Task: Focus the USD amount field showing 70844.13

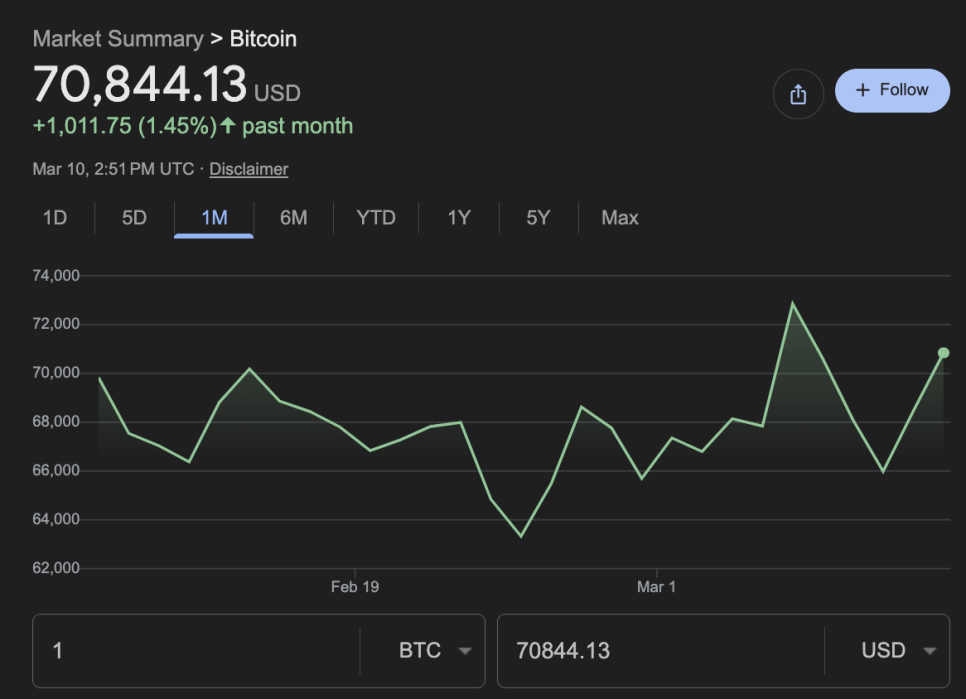Action: pos(660,651)
